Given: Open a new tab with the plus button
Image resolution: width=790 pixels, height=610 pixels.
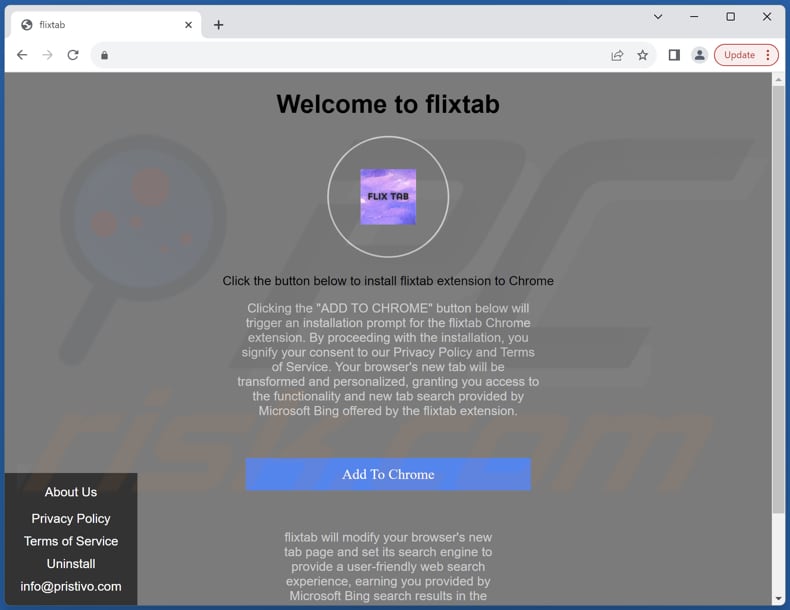Looking at the screenshot, I should tap(219, 25).
